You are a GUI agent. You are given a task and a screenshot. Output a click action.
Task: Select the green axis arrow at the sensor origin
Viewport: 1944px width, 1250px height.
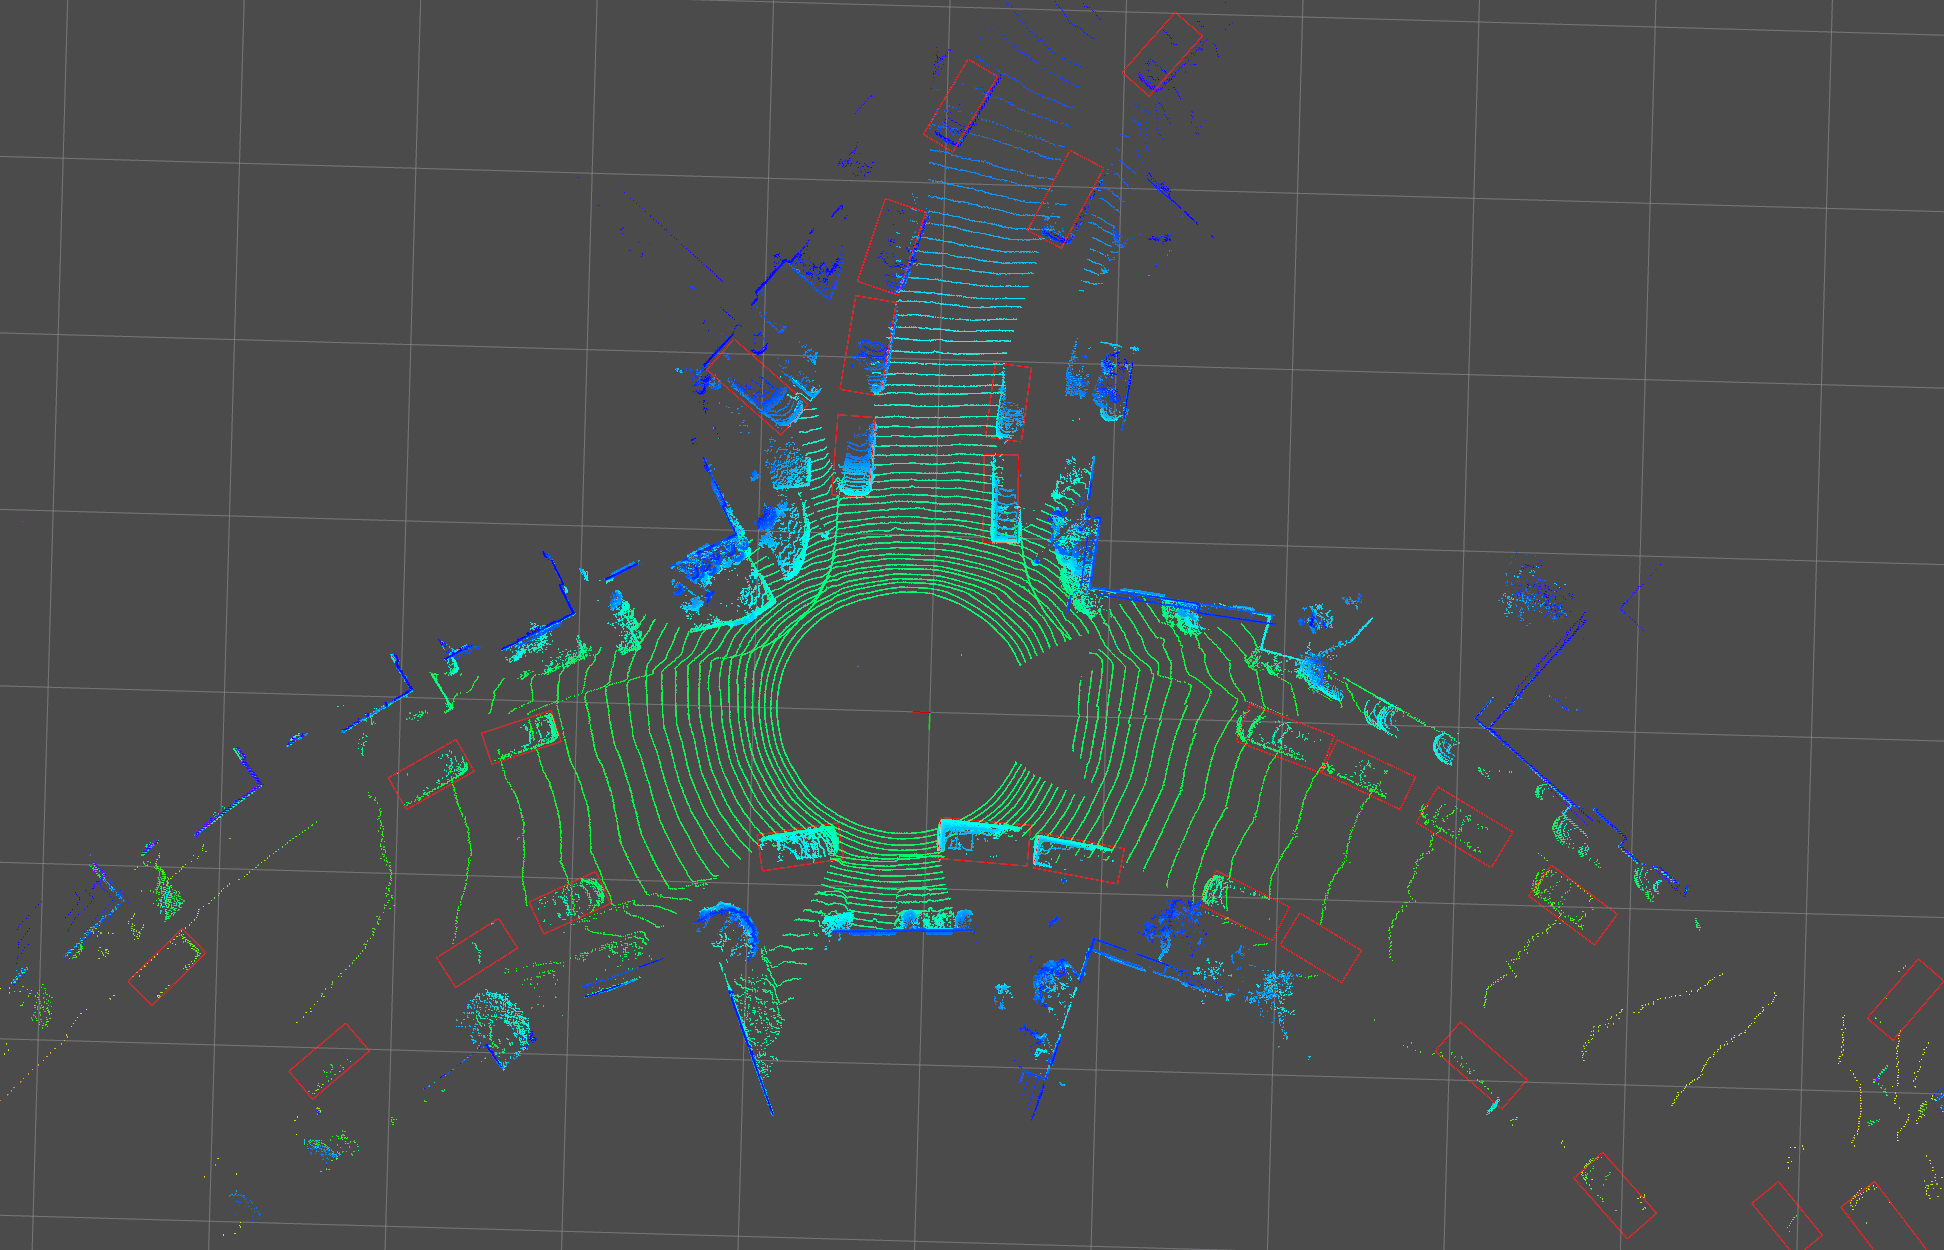click(929, 720)
